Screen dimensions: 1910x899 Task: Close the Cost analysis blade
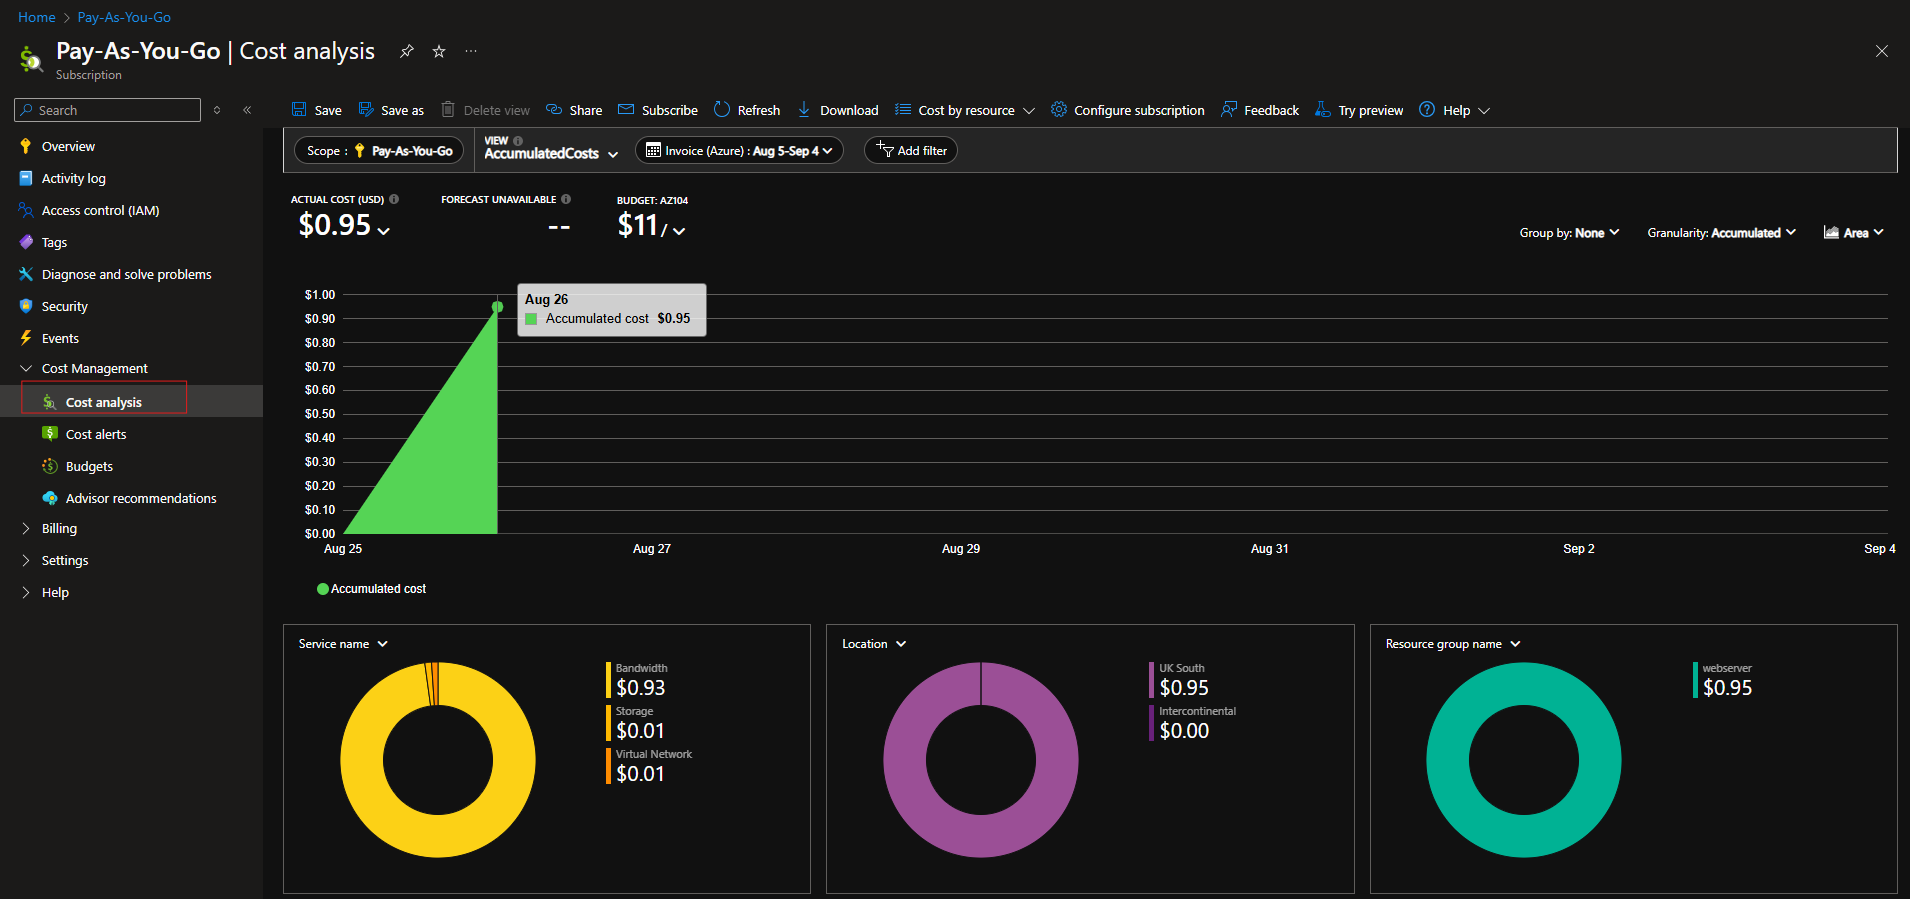(1881, 51)
